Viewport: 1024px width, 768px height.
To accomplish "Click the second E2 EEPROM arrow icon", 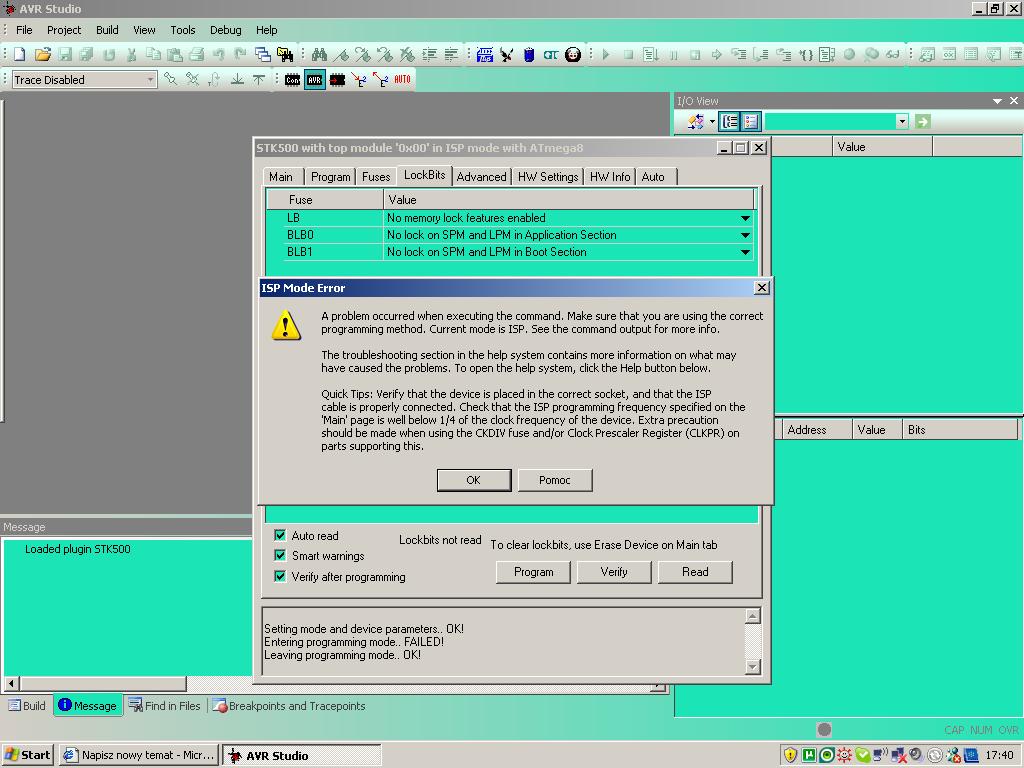I will [x=380, y=80].
